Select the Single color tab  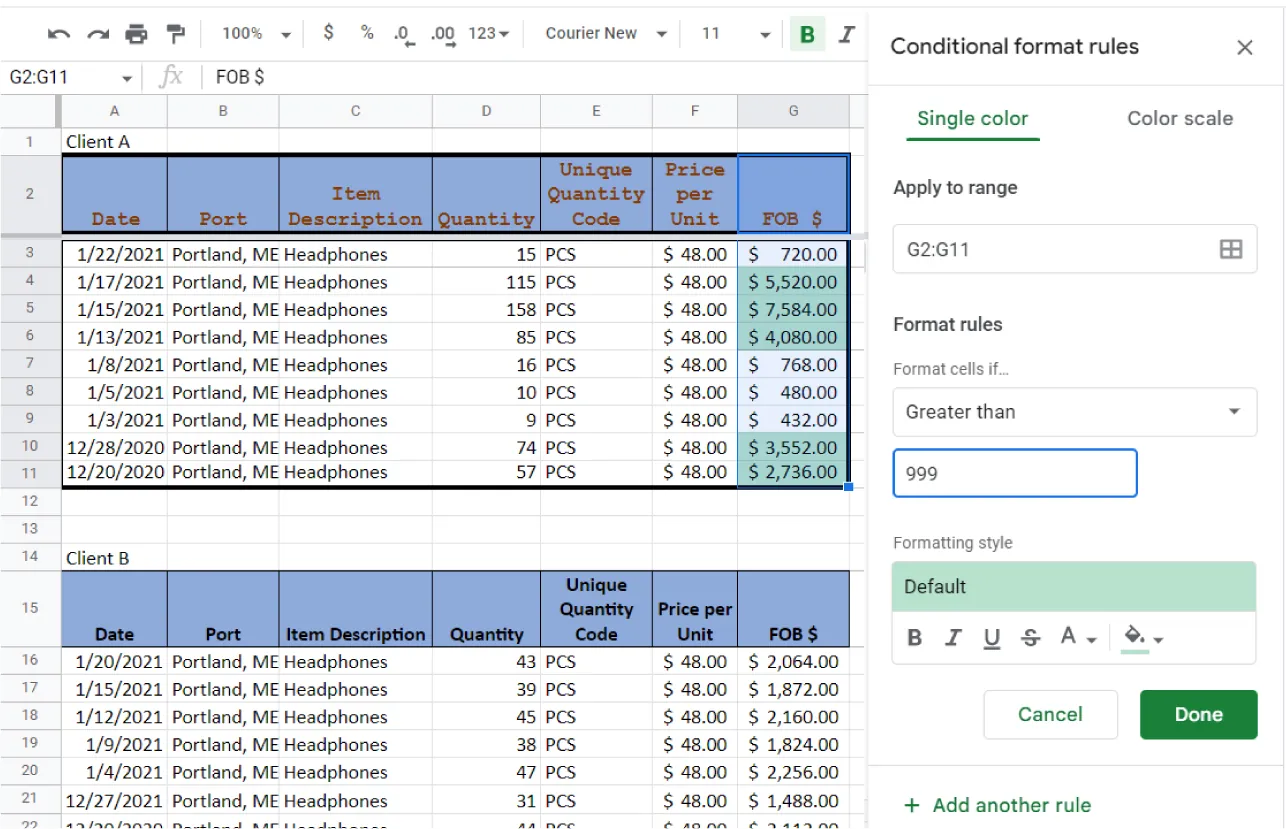pyautogui.click(x=972, y=118)
